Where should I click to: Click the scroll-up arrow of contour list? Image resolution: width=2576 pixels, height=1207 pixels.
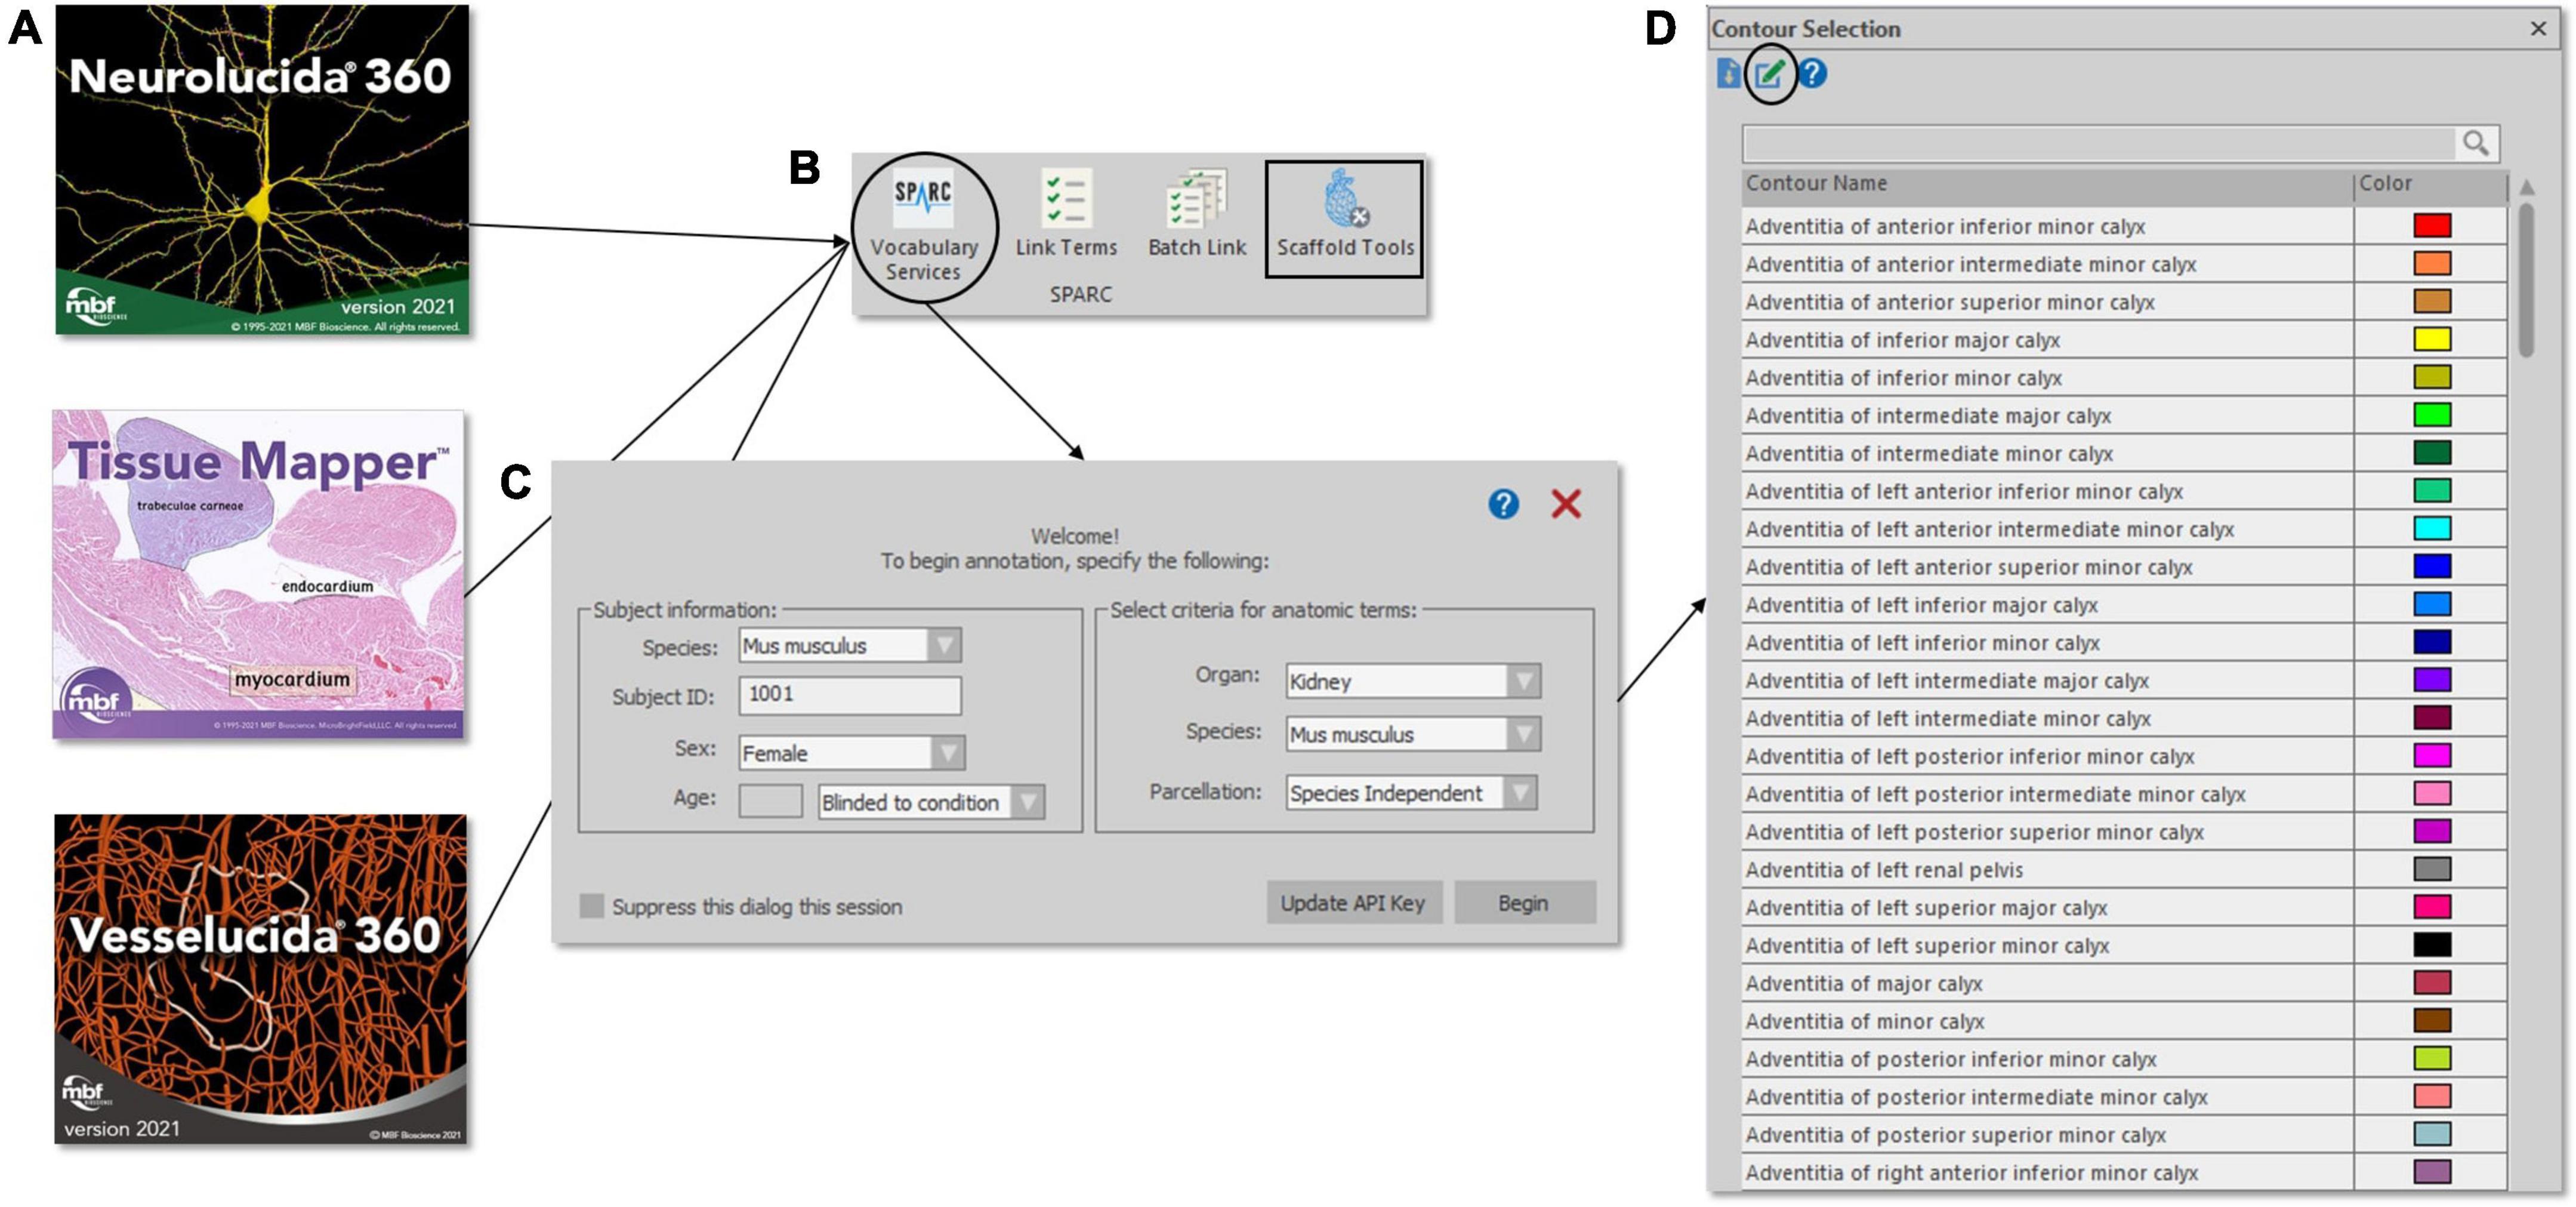tap(2526, 187)
